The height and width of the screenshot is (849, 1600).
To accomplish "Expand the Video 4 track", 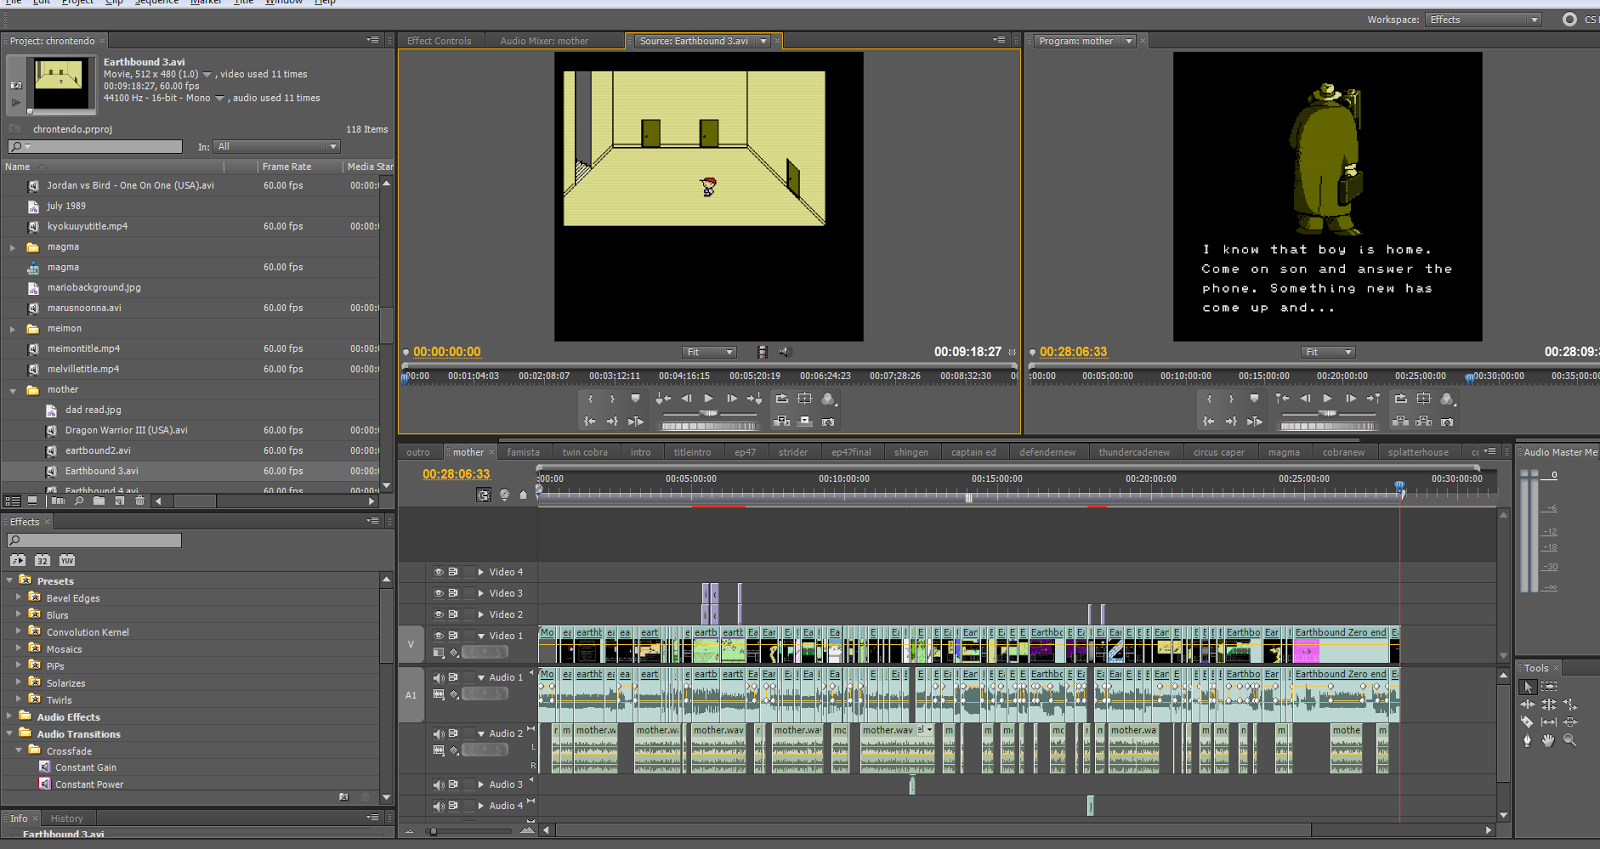I will pos(481,572).
